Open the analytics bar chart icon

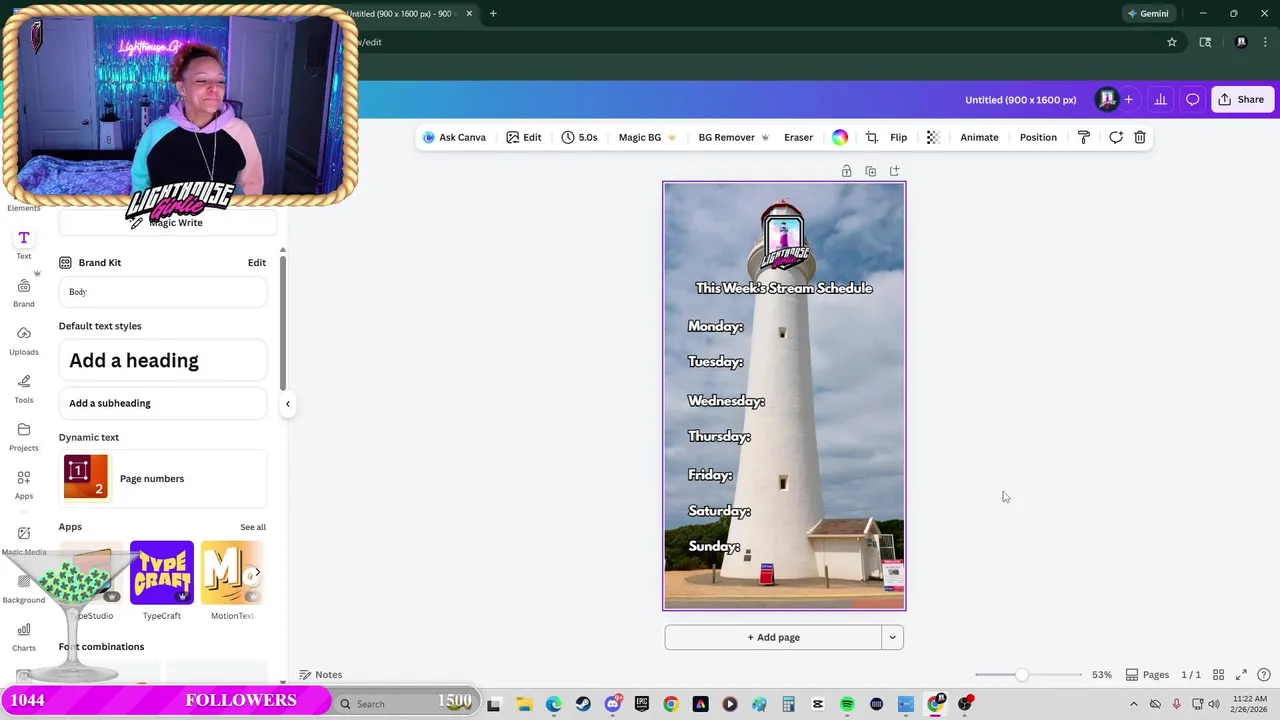1161,99
